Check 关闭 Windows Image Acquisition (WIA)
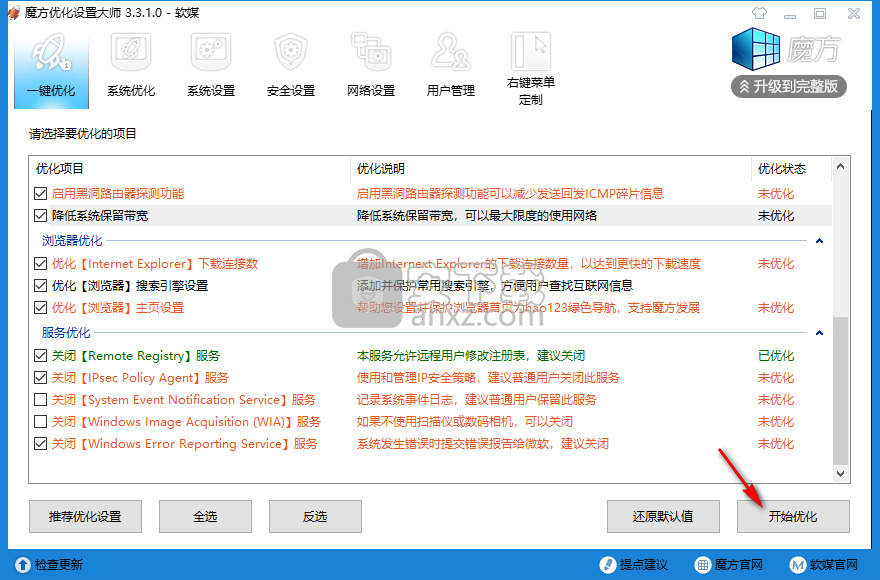The height and width of the screenshot is (580, 880). pos(40,422)
